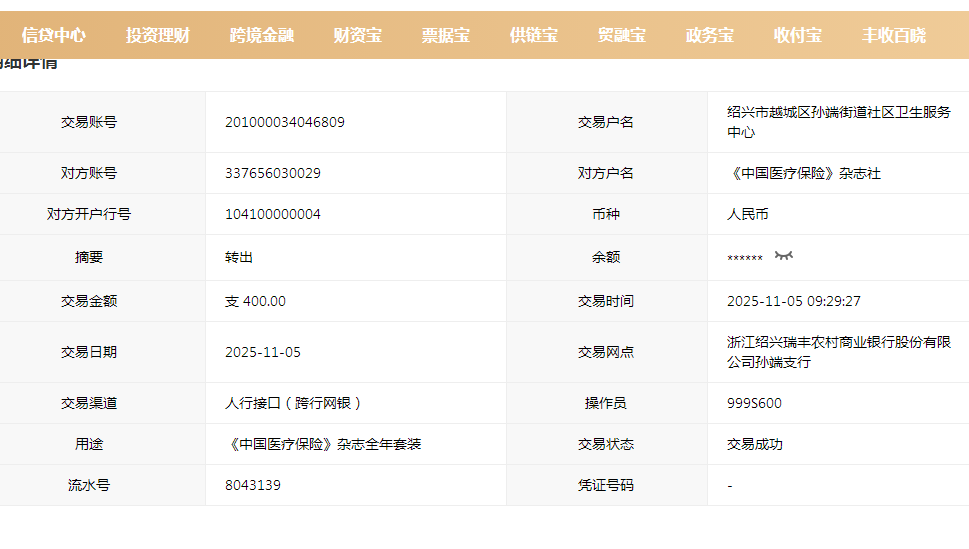Click the 票据宝 navigation item

point(446,35)
